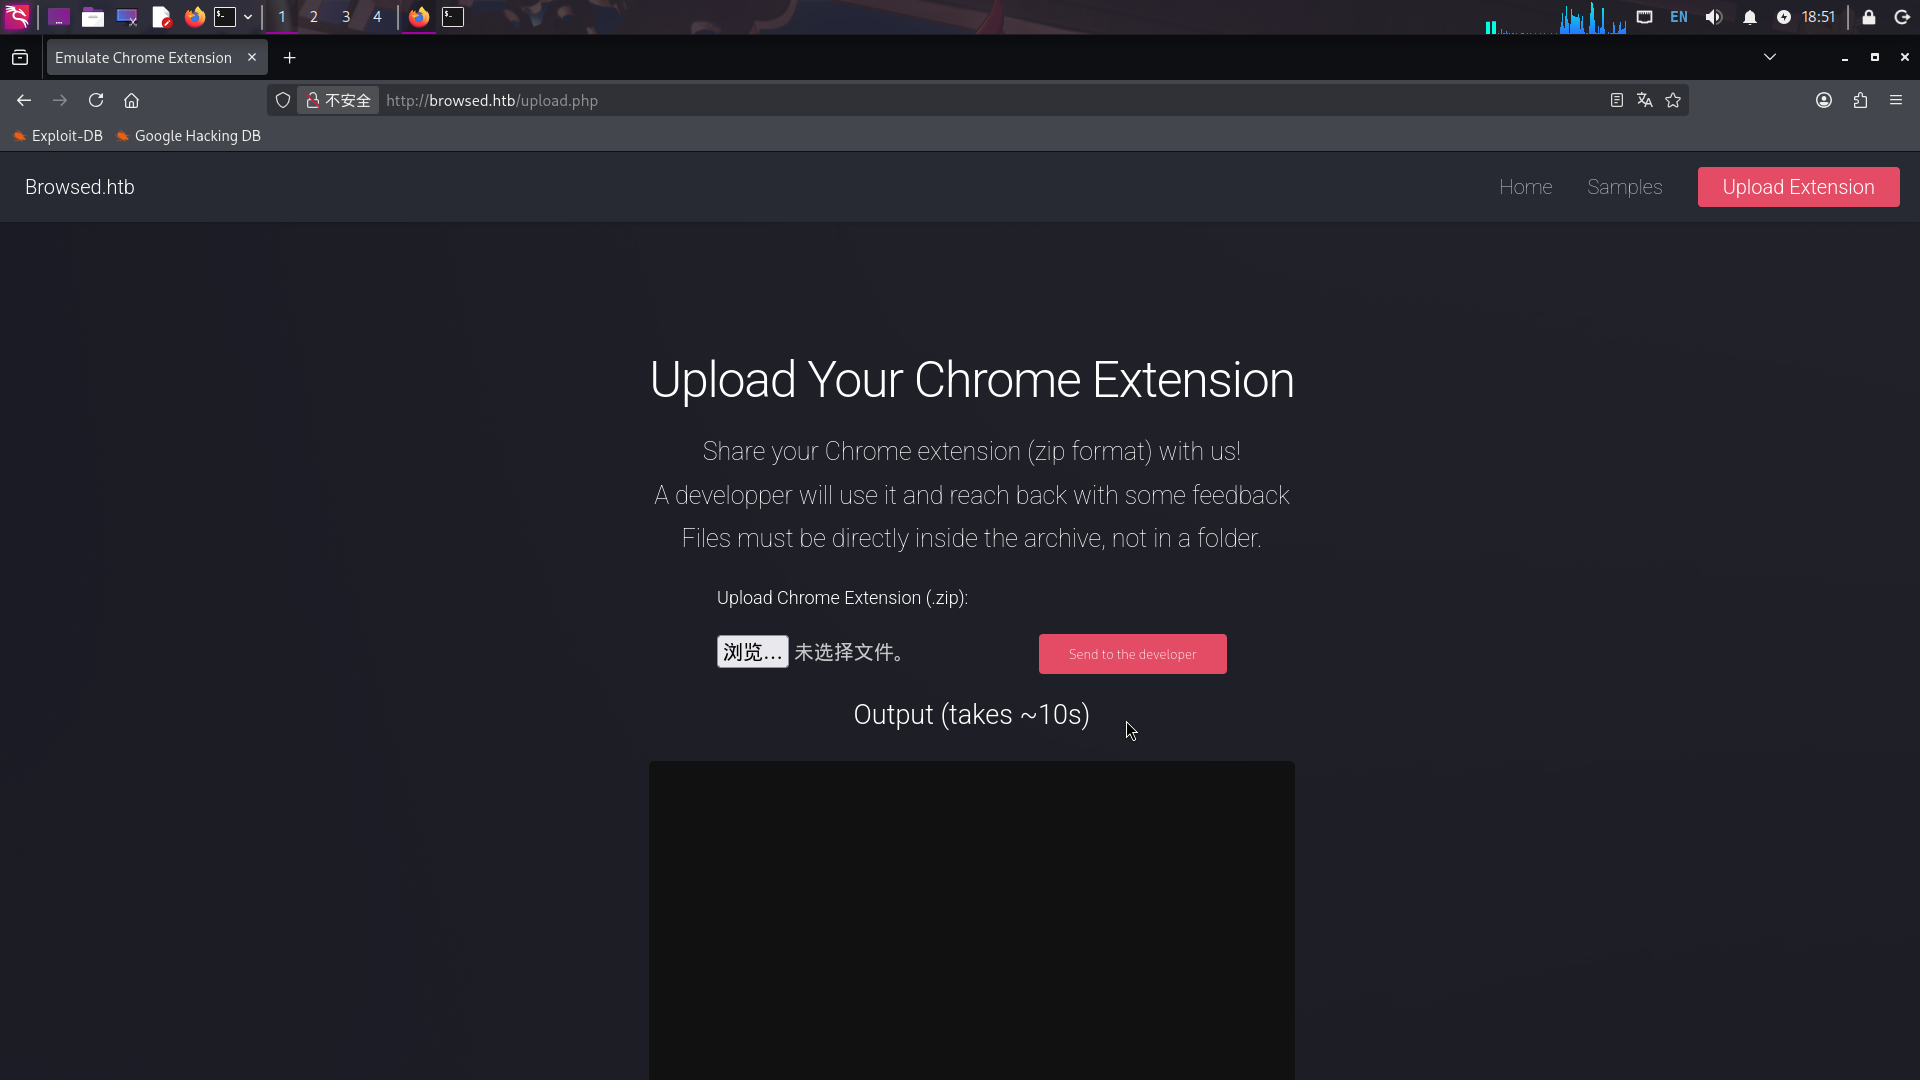
Task: Expand the list all tabs chevron
Action: tap(1770, 57)
